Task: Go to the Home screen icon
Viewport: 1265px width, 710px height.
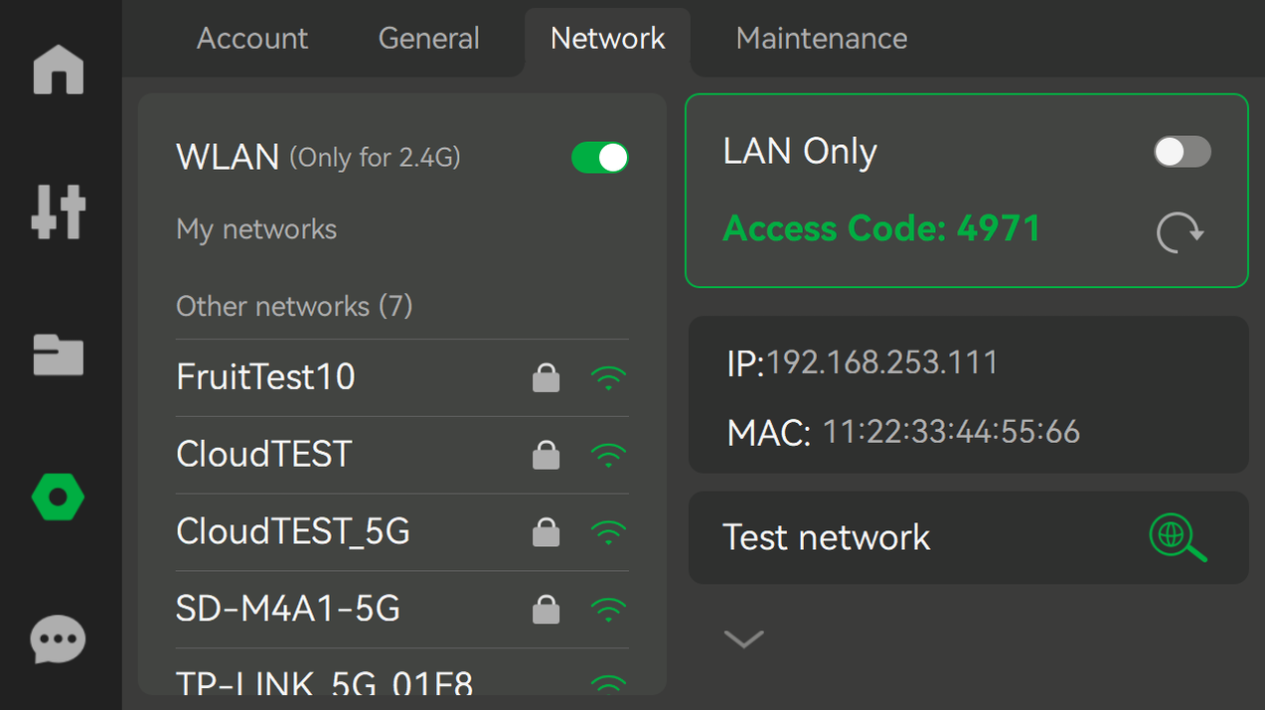Action: (58, 70)
